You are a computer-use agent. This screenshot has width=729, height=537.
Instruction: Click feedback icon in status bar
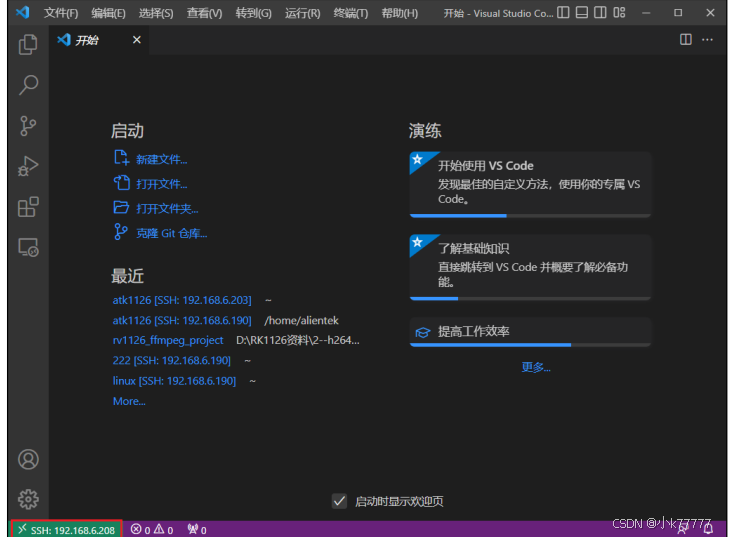(683, 529)
